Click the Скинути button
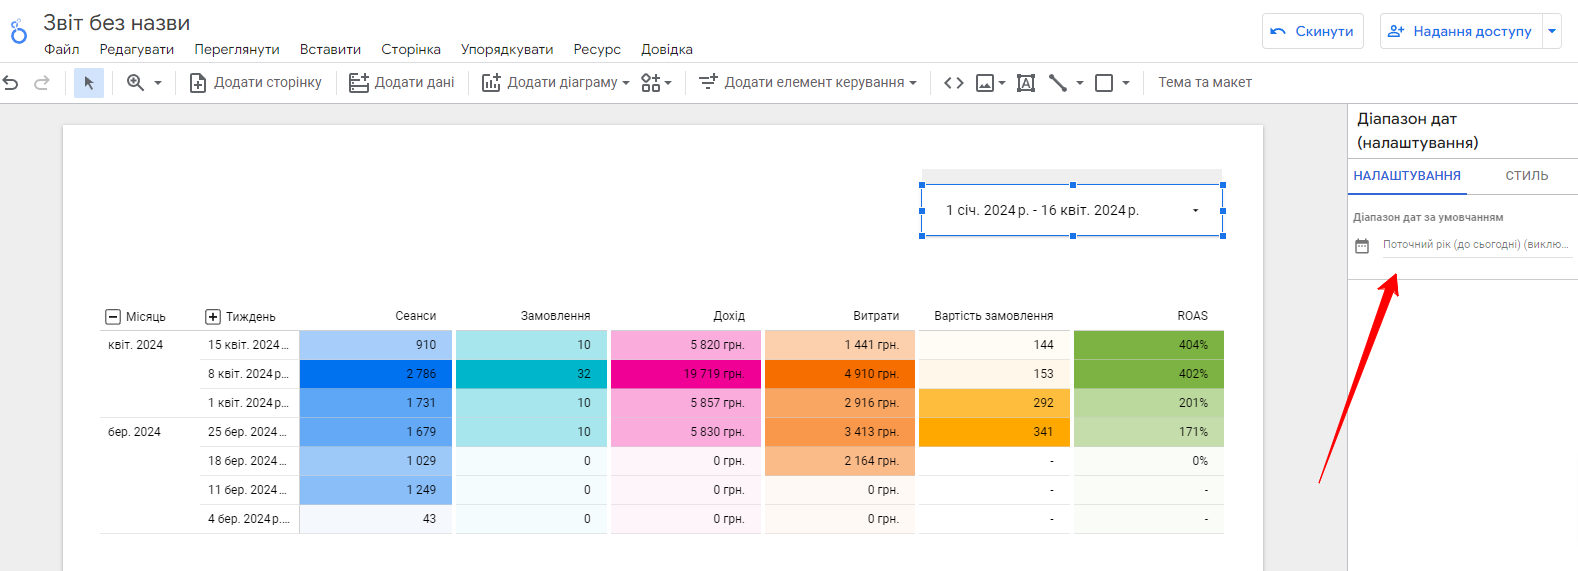The image size is (1578, 571). pos(1312,31)
